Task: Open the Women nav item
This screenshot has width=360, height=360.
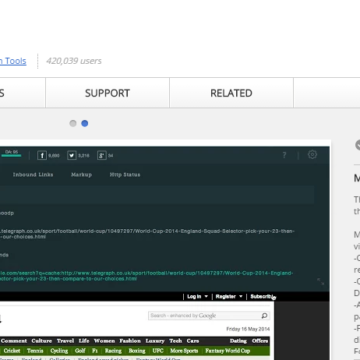Action: (104, 341)
